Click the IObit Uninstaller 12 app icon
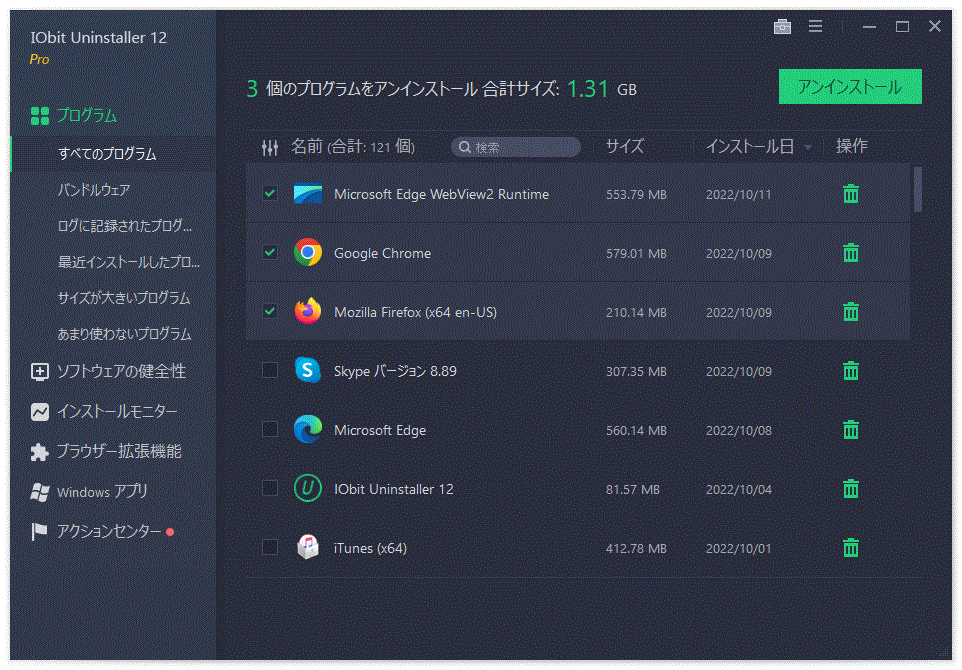Image resolution: width=962 pixels, height=670 pixels. coord(308,488)
